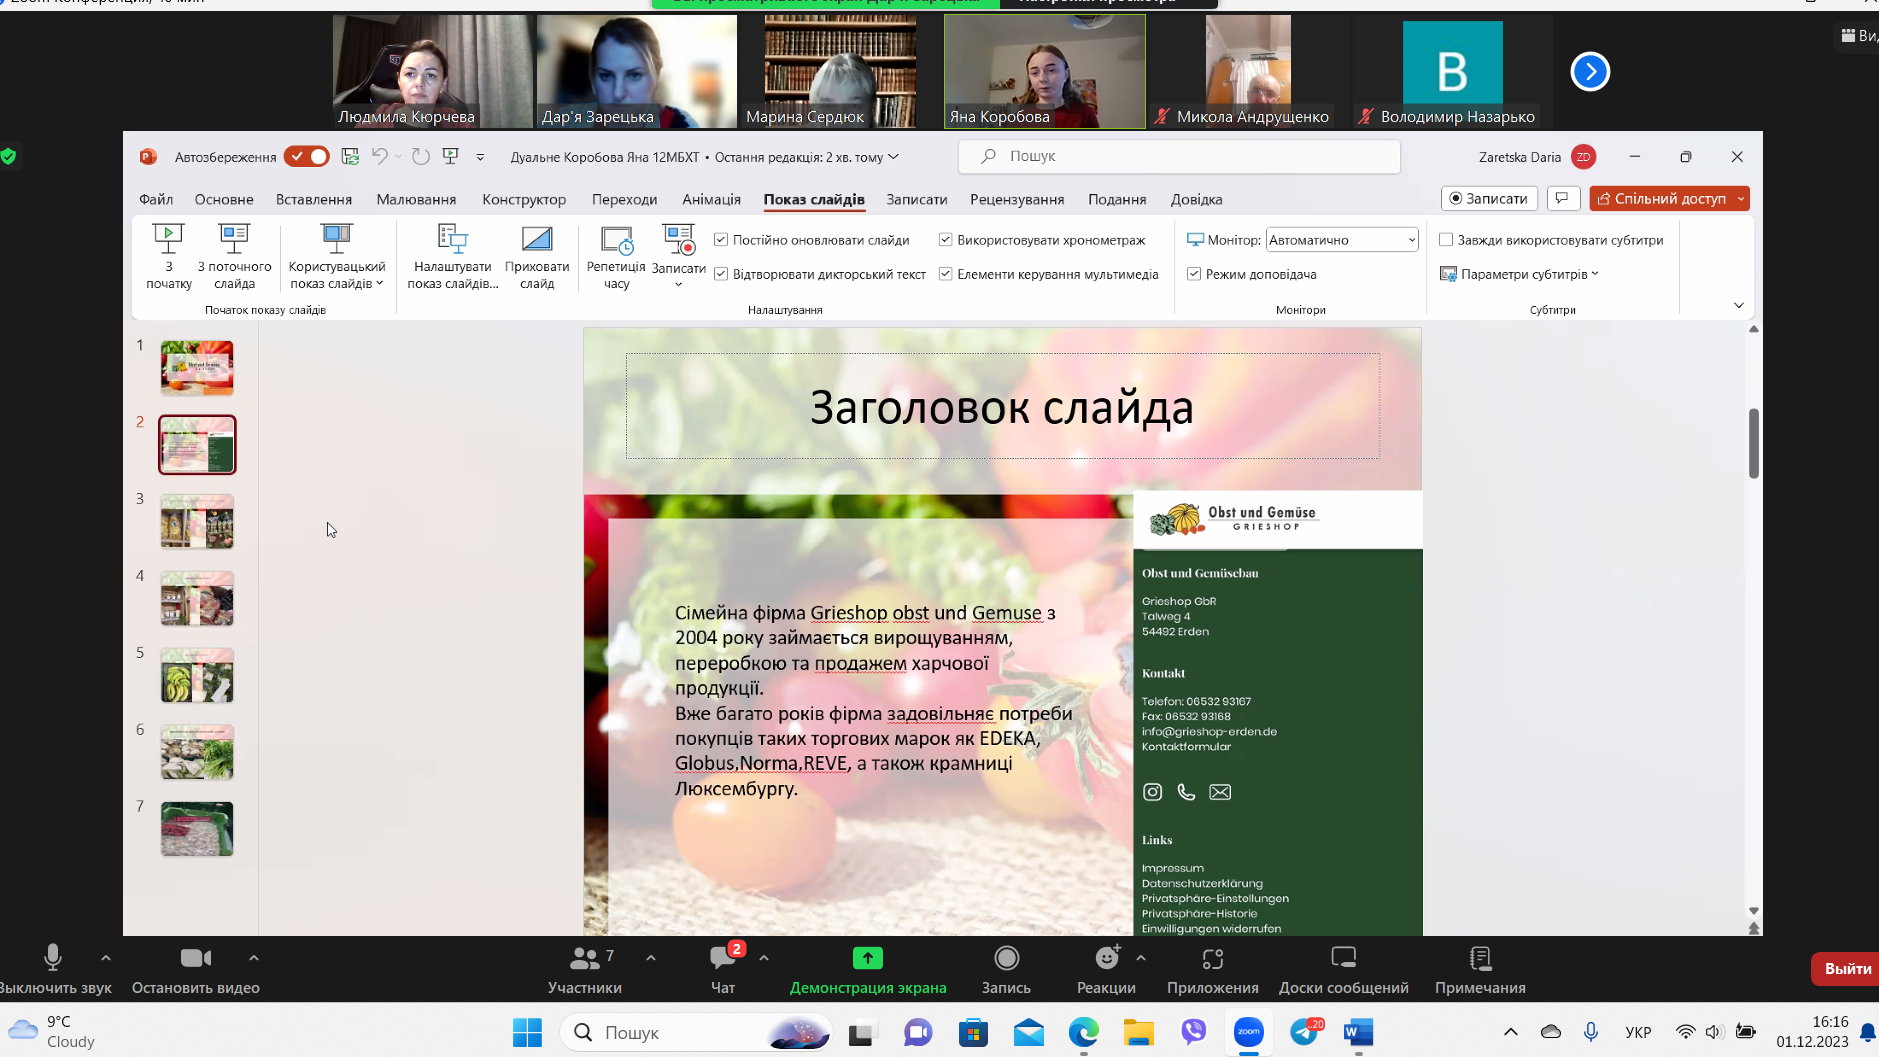Enable 'Завжди використовувати субтитри' checkbox
This screenshot has width=1879, height=1057.
(1446, 240)
